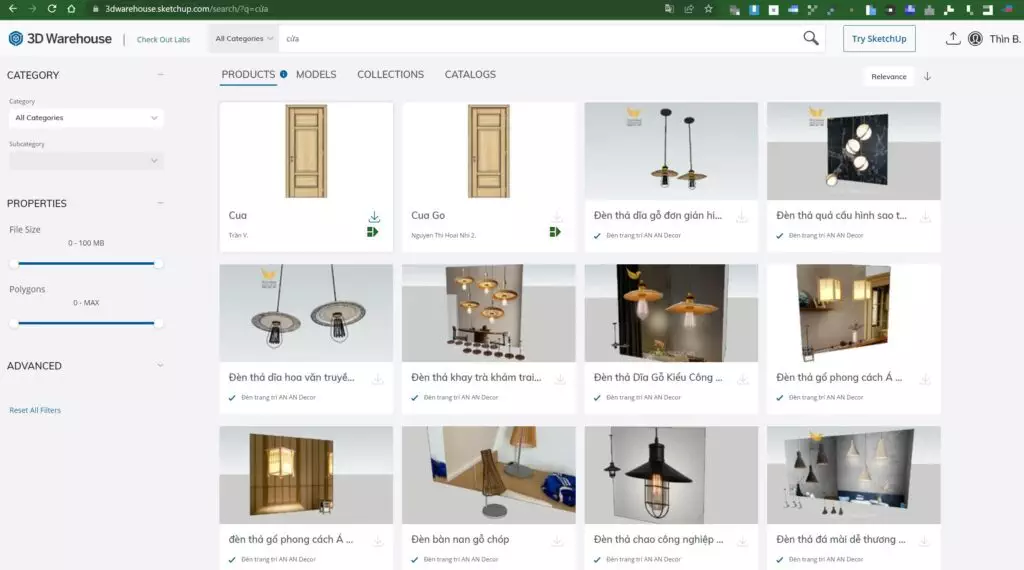The width and height of the screenshot is (1024, 570).
Task: Open Đèn thả chao công nghiệp thumbnail
Action: (671, 475)
